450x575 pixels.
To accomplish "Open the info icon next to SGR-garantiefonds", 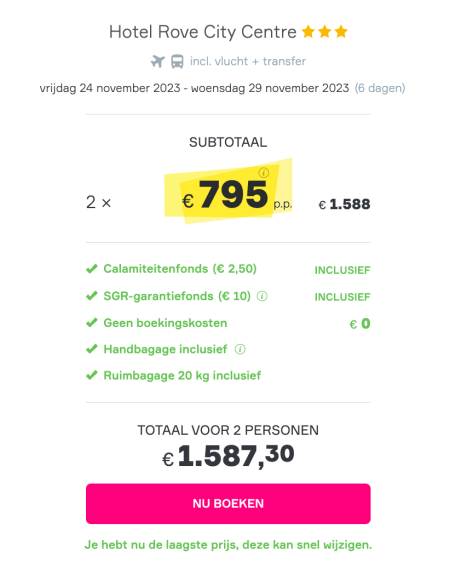I will pos(262,296).
